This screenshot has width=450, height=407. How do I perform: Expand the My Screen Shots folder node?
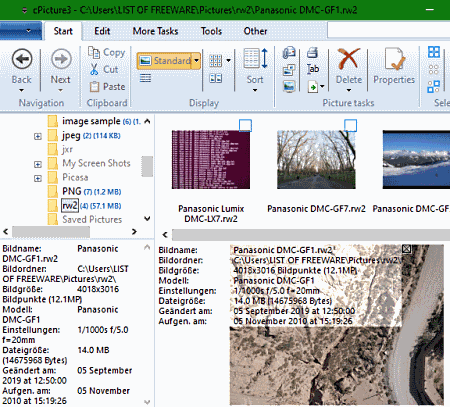(x=38, y=164)
